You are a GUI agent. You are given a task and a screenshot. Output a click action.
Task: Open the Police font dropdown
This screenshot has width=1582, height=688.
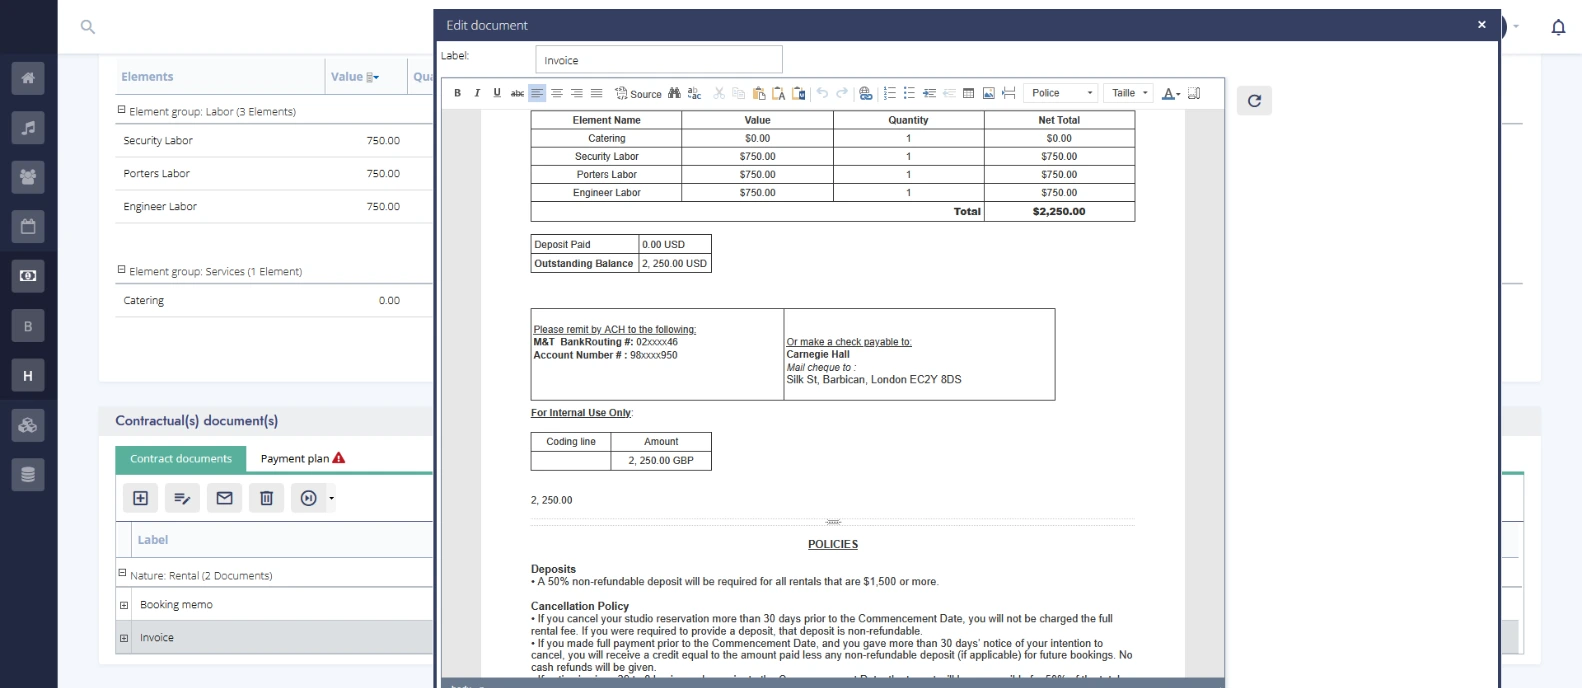pos(1061,93)
